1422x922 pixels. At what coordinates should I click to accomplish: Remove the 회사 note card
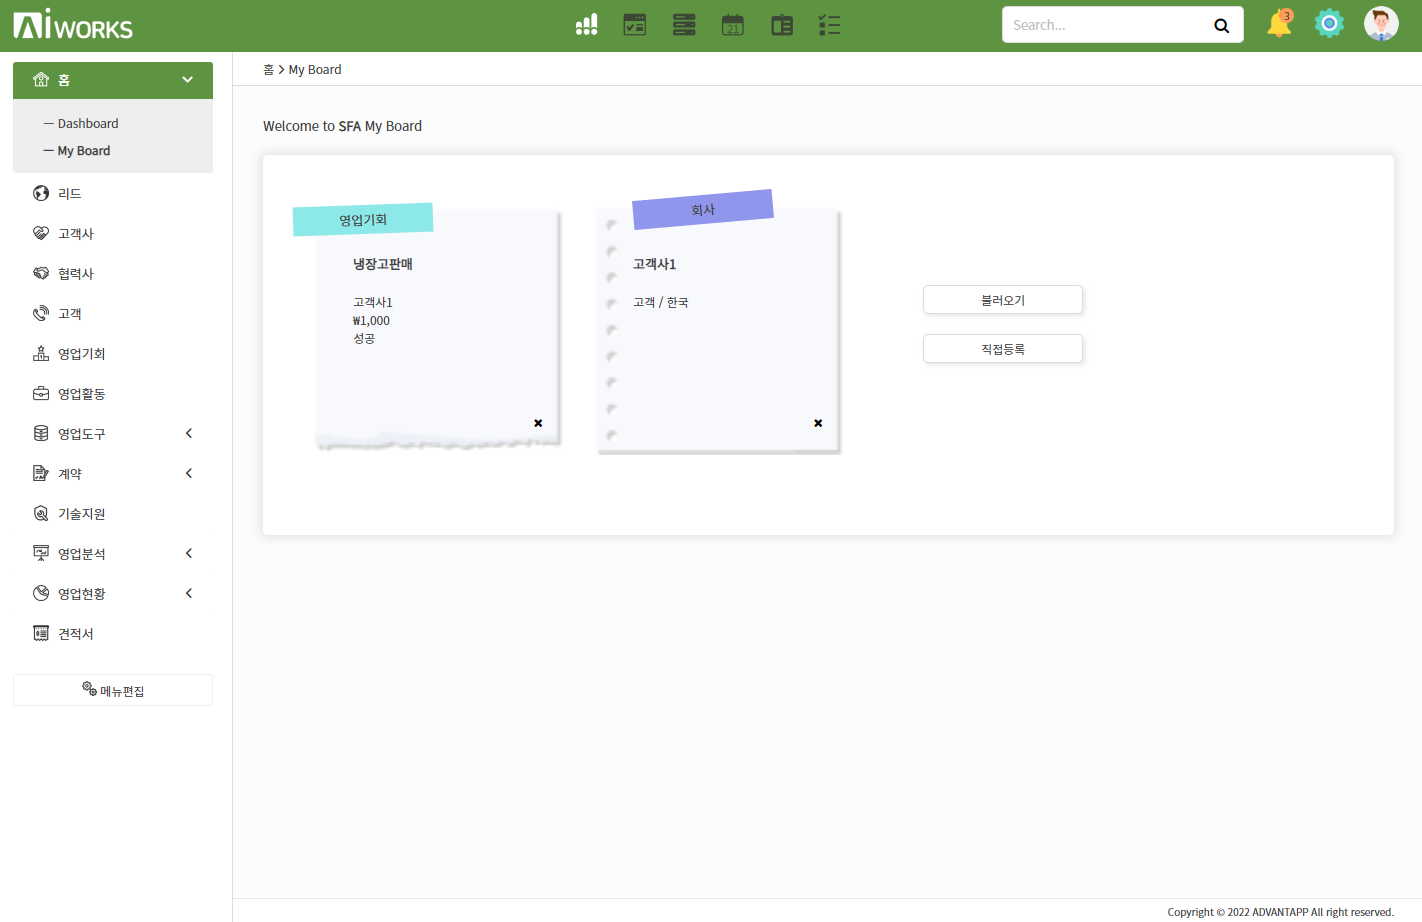tap(818, 423)
